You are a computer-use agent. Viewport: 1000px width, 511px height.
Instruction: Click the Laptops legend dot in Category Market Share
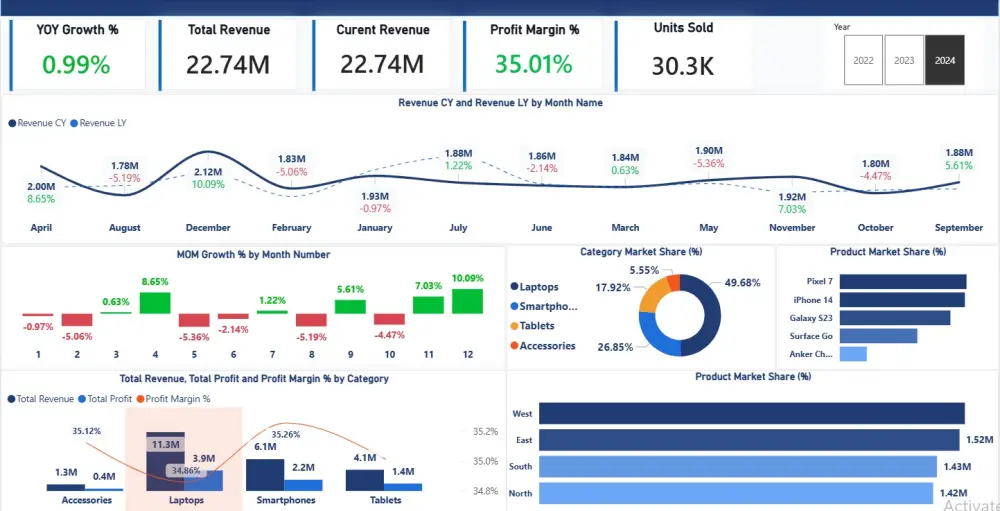pos(514,287)
